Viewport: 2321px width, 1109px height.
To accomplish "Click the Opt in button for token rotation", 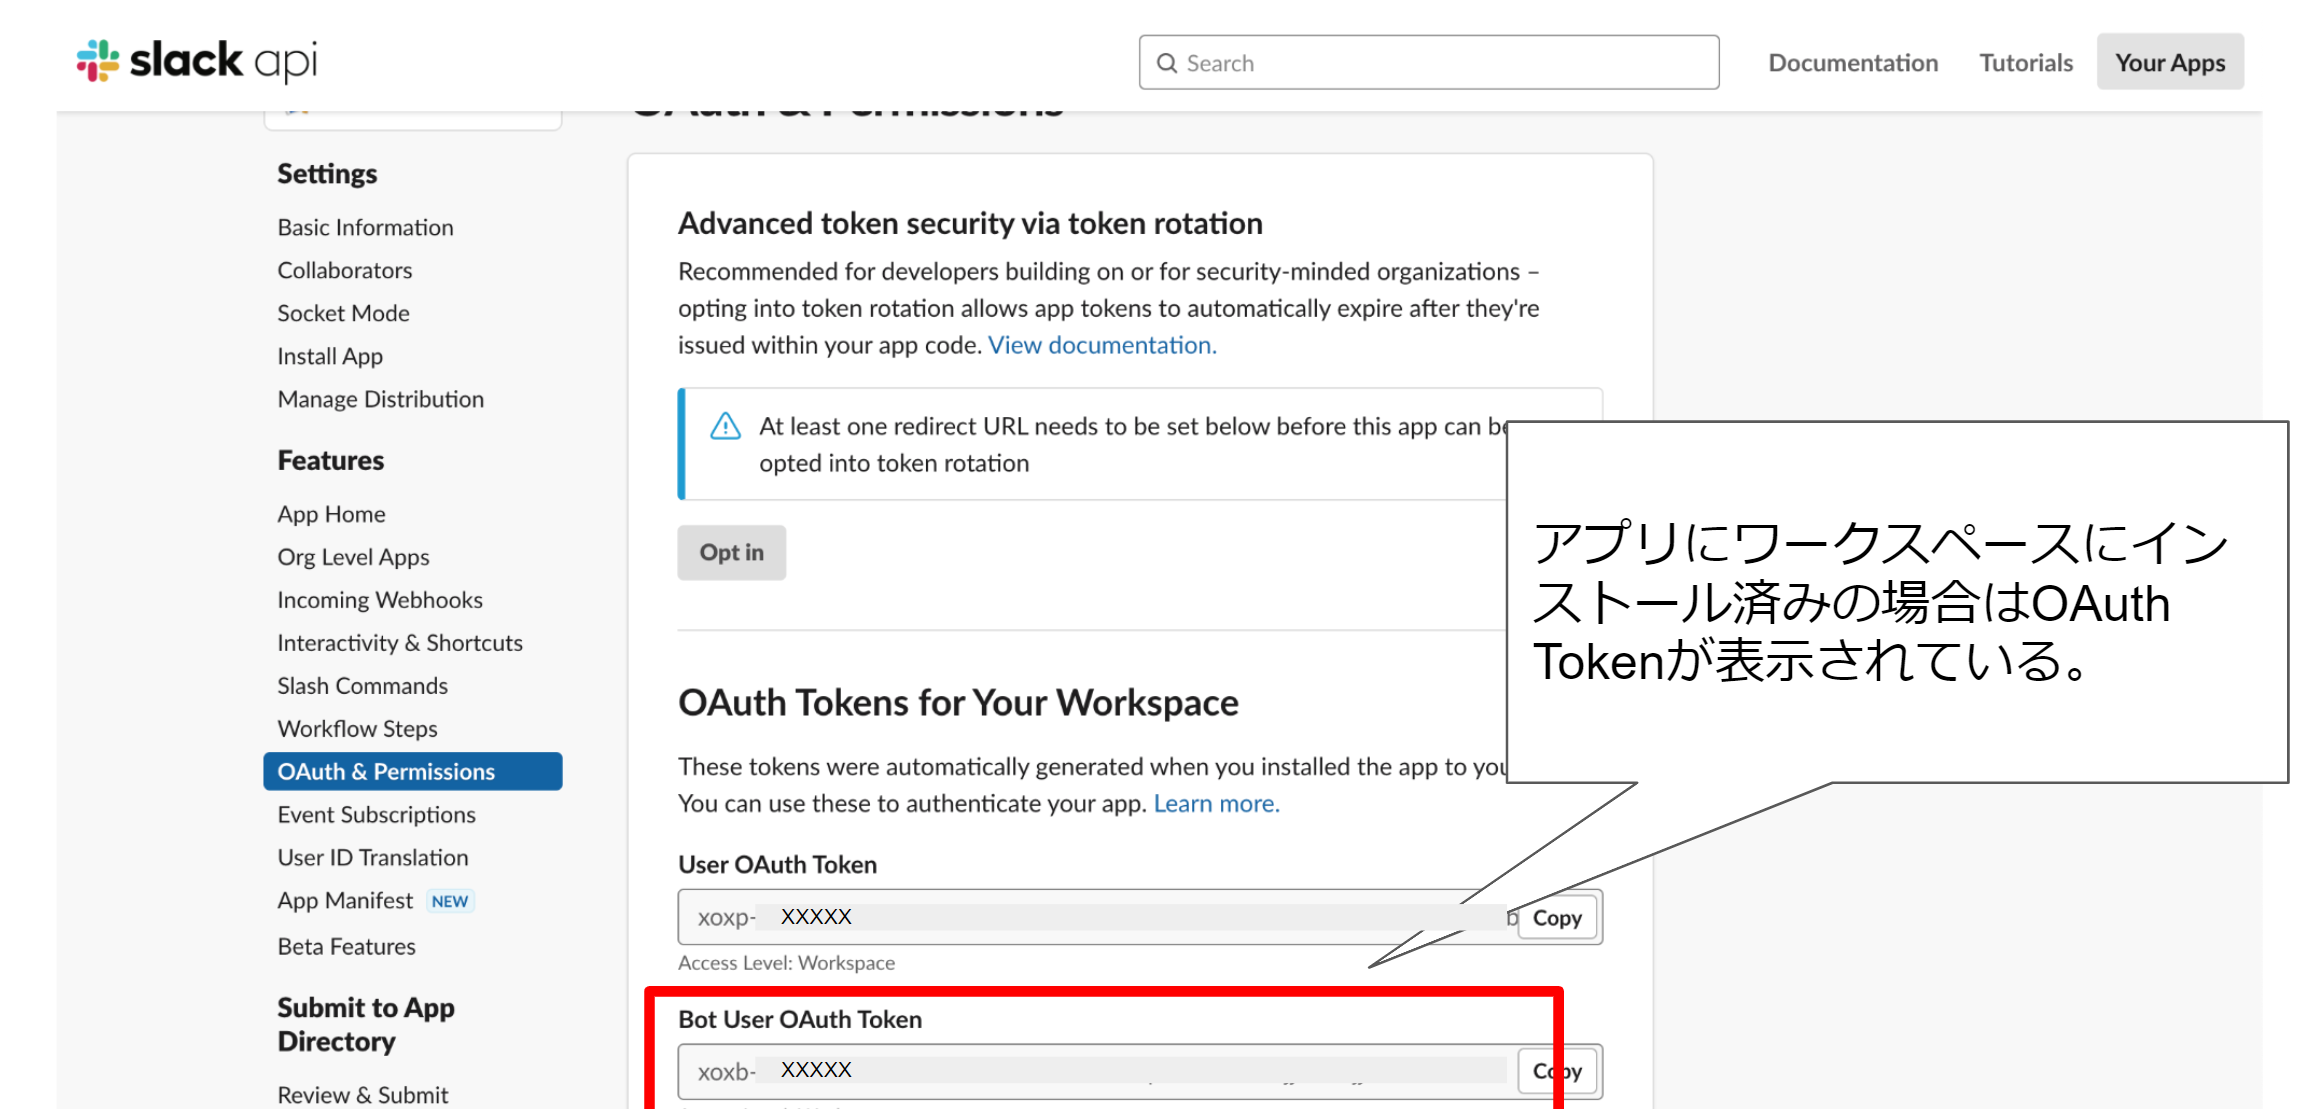I will tap(731, 552).
